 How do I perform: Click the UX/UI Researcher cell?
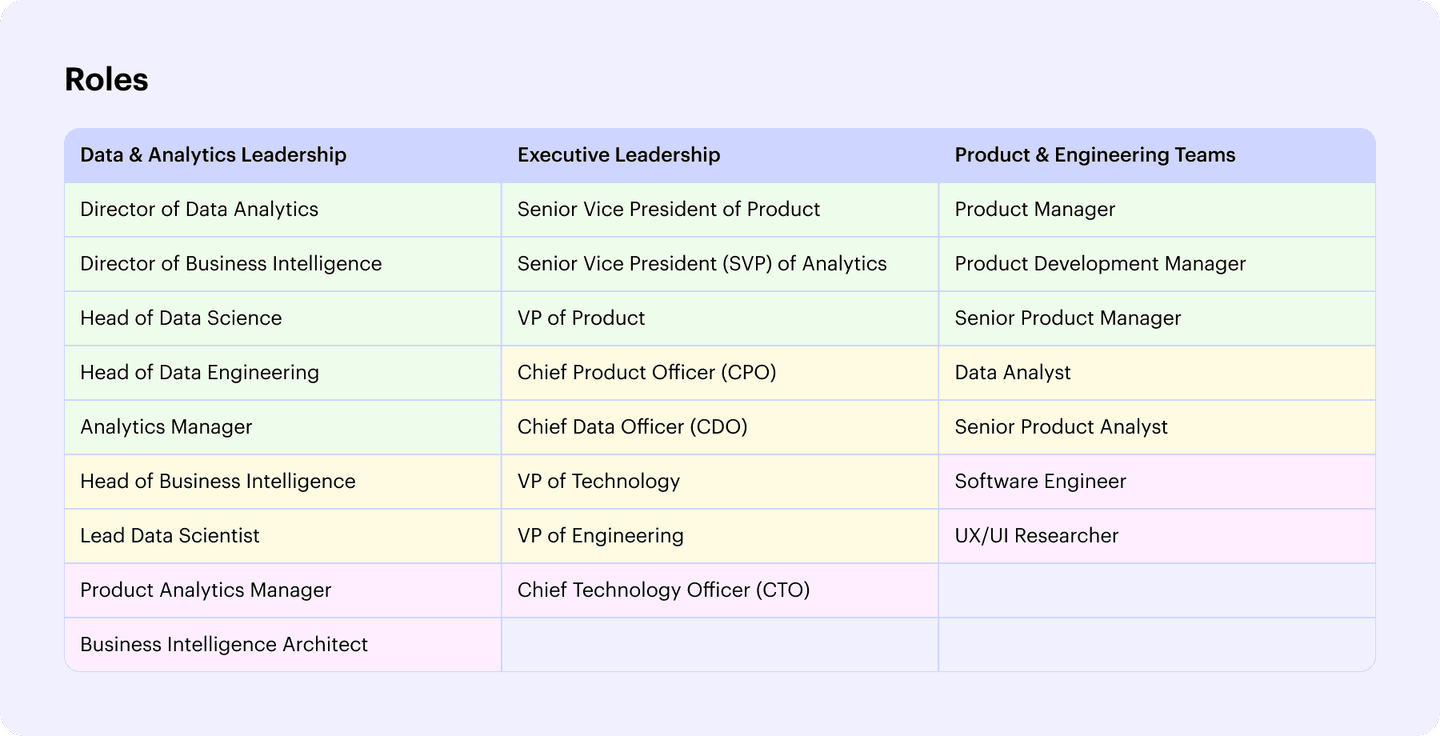coord(1036,536)
